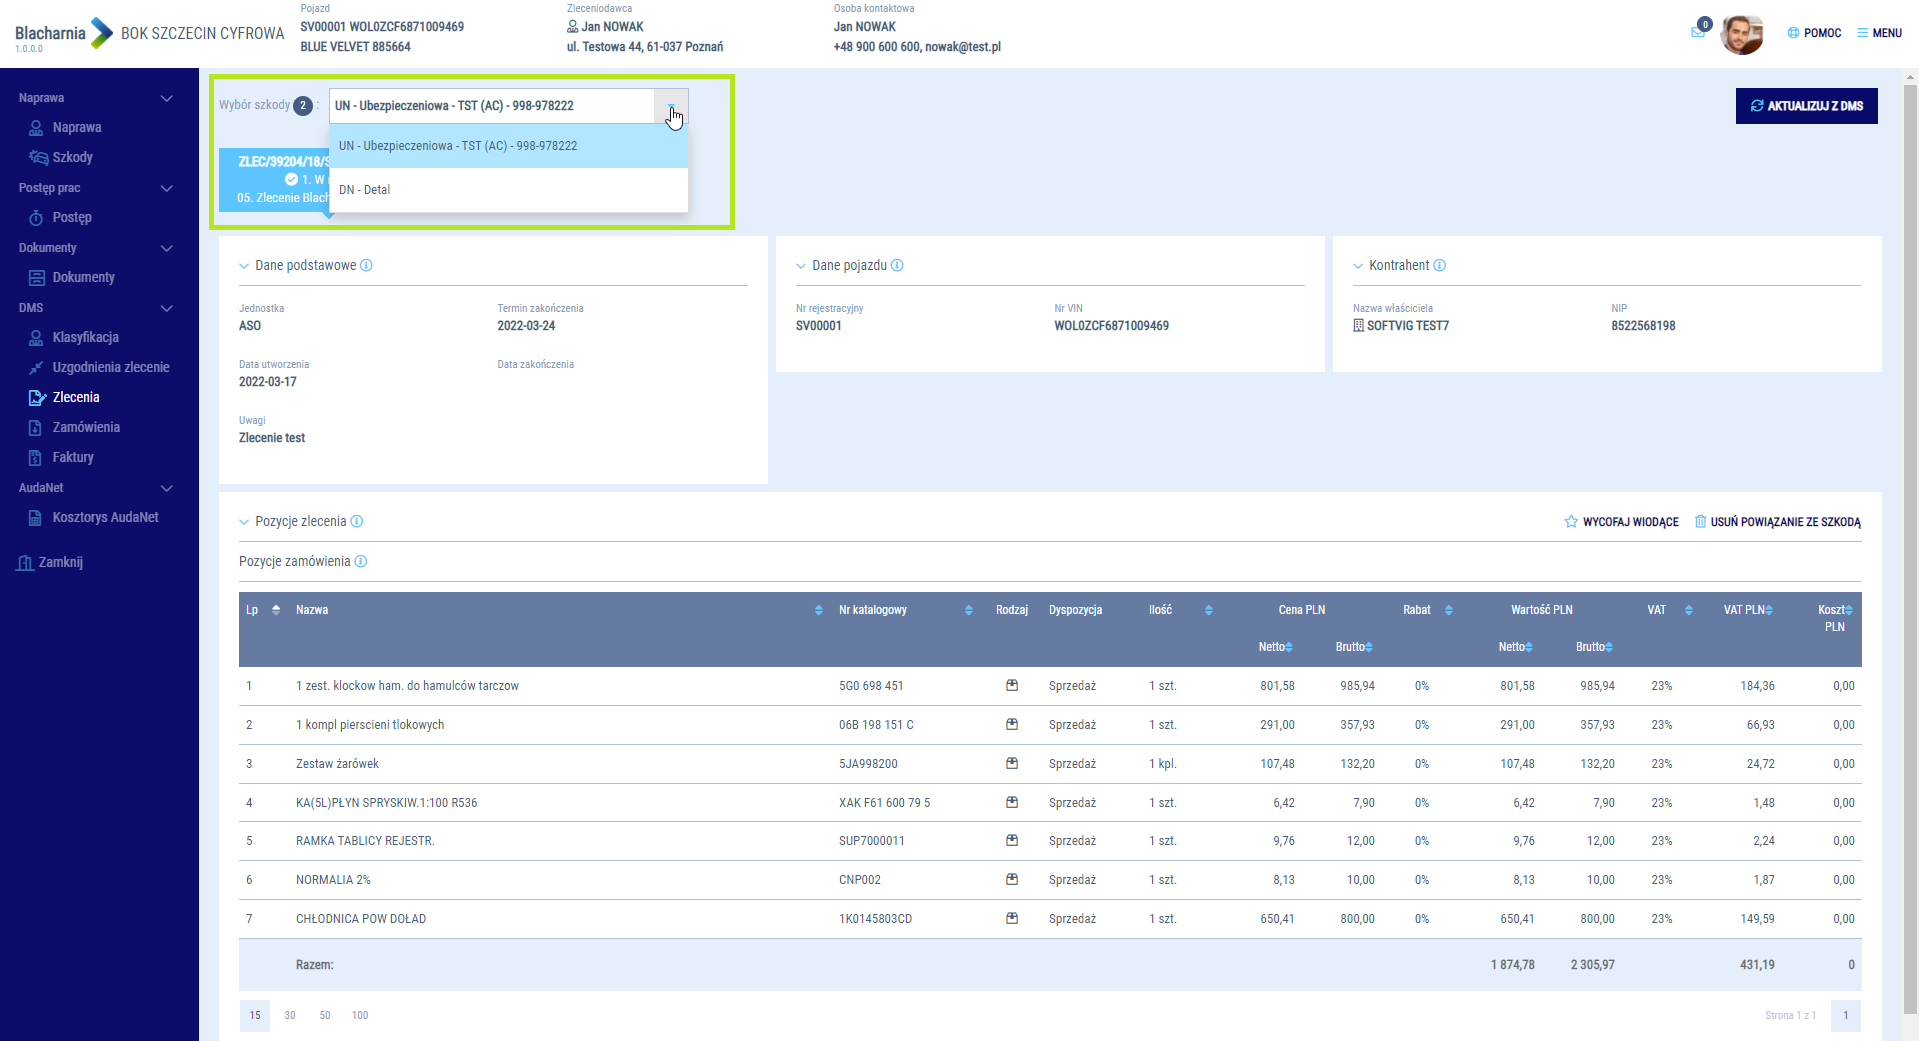Collapse the Naprawa sidebar group
1919x1041 pixels.
pyautogui.click(x=166, y=98)
